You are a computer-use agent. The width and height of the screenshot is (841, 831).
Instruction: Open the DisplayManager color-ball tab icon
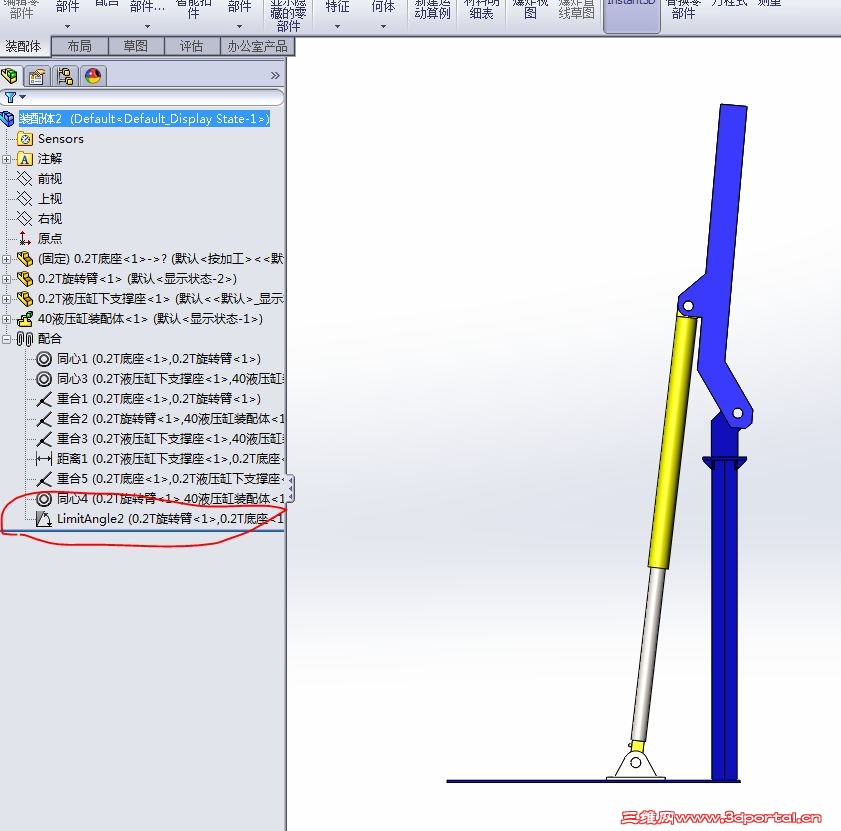click(x=93, y=76)
